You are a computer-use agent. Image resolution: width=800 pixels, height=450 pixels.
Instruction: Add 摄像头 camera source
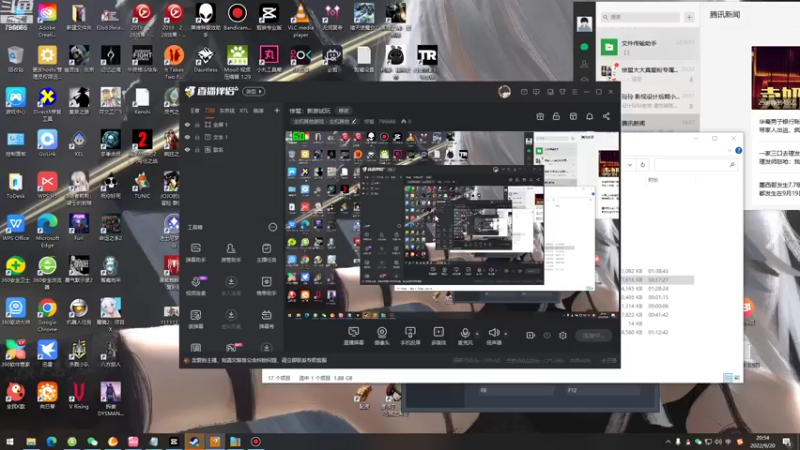click(382, 336)
